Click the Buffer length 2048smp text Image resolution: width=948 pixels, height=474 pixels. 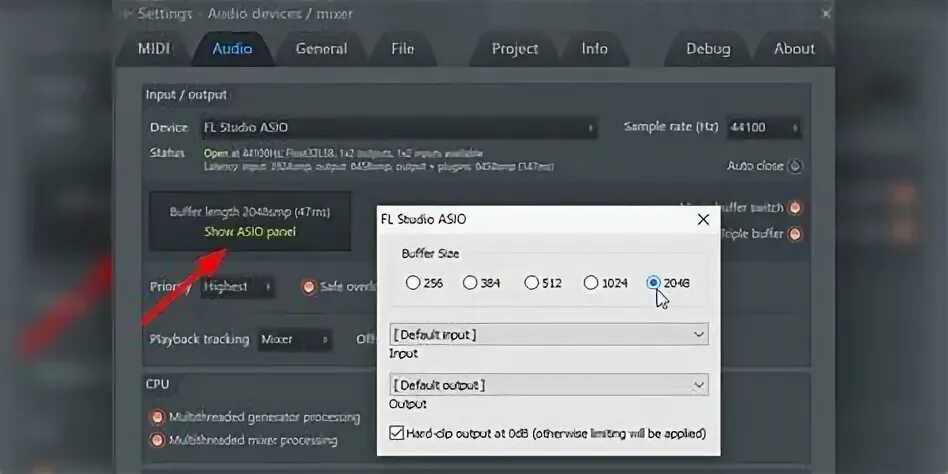click(x=250, y=212)
